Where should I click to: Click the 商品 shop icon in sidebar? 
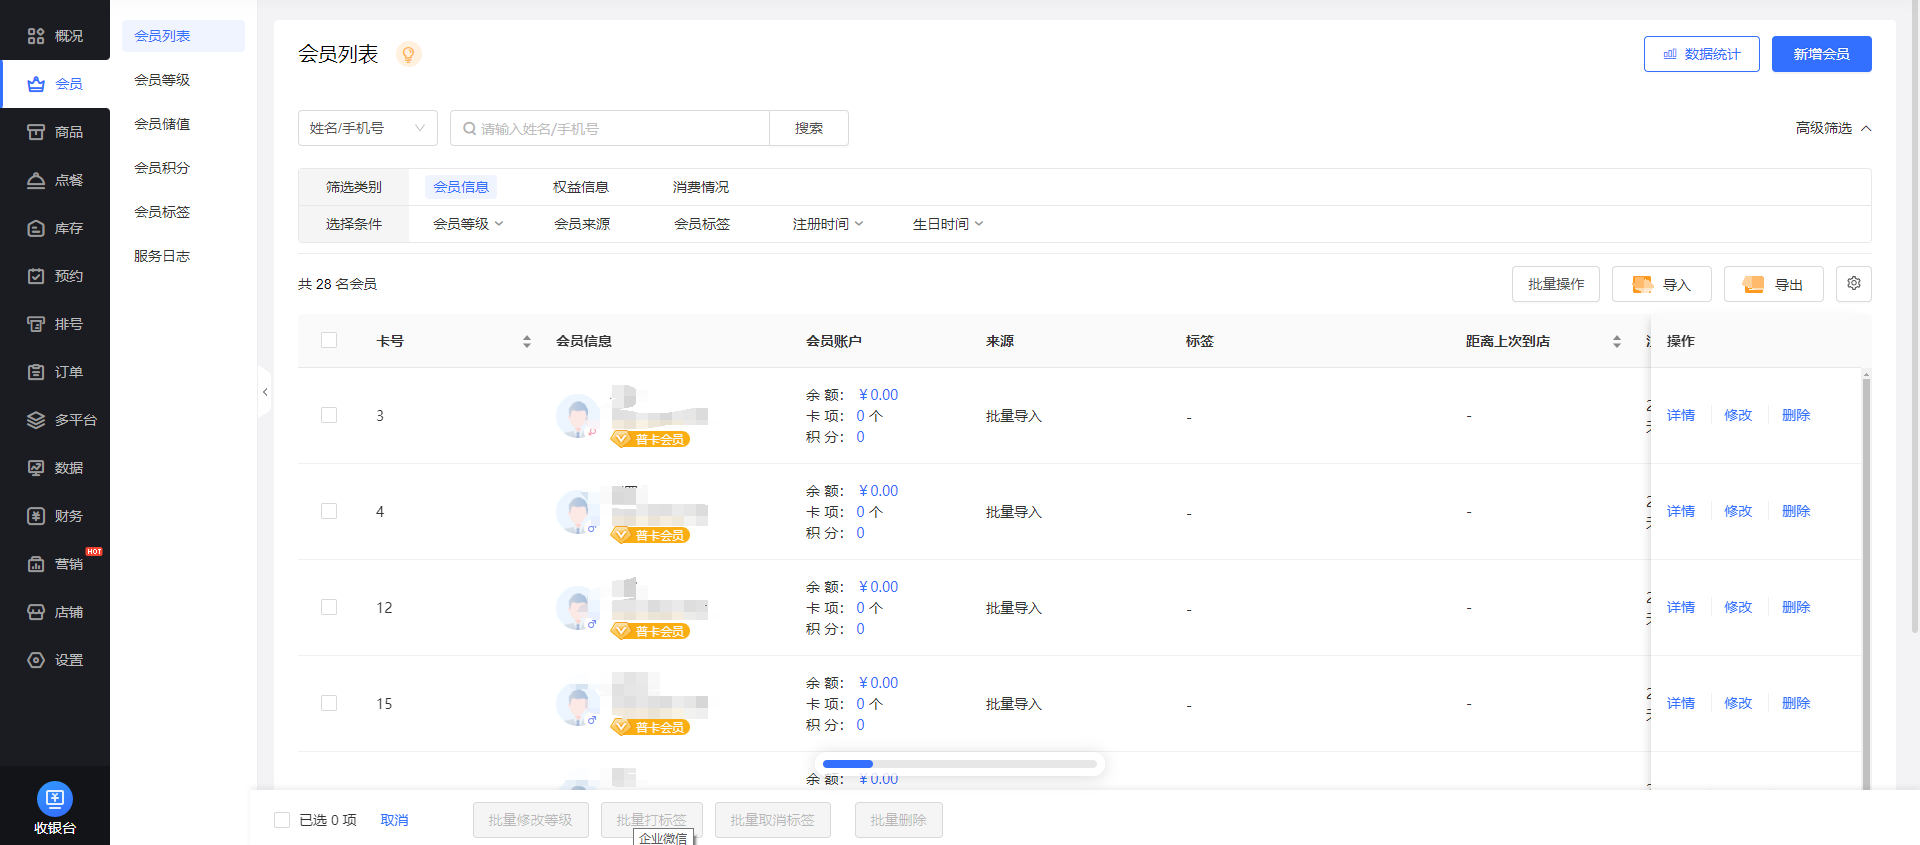36,132
